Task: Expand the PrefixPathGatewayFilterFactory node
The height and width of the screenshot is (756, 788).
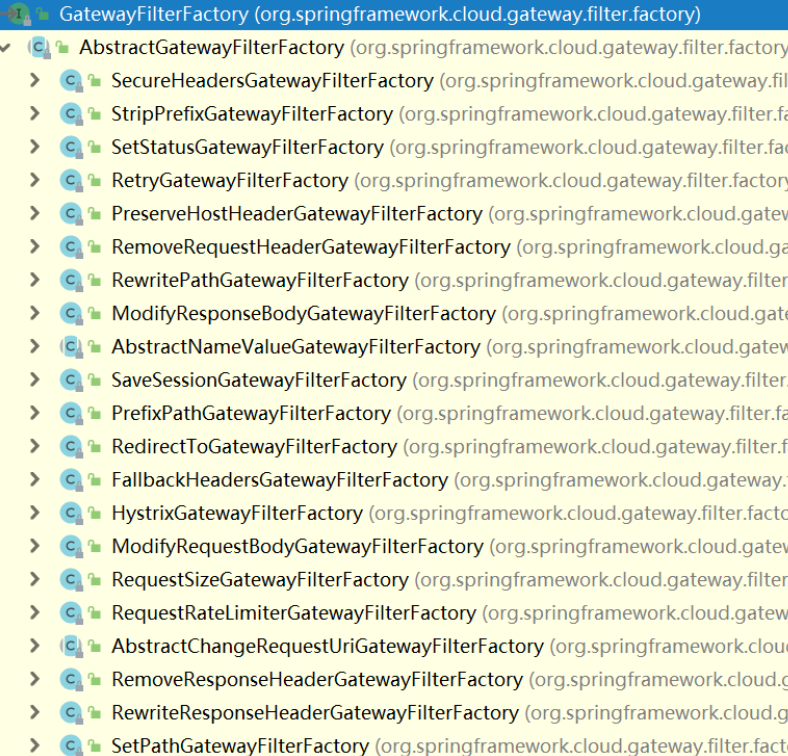Action: pos(35,413)
